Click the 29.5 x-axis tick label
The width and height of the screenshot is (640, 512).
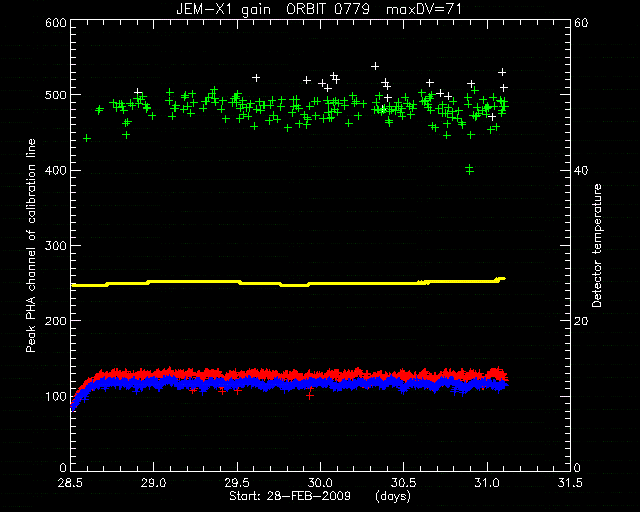pyautogui.click(x=237, y=483)
